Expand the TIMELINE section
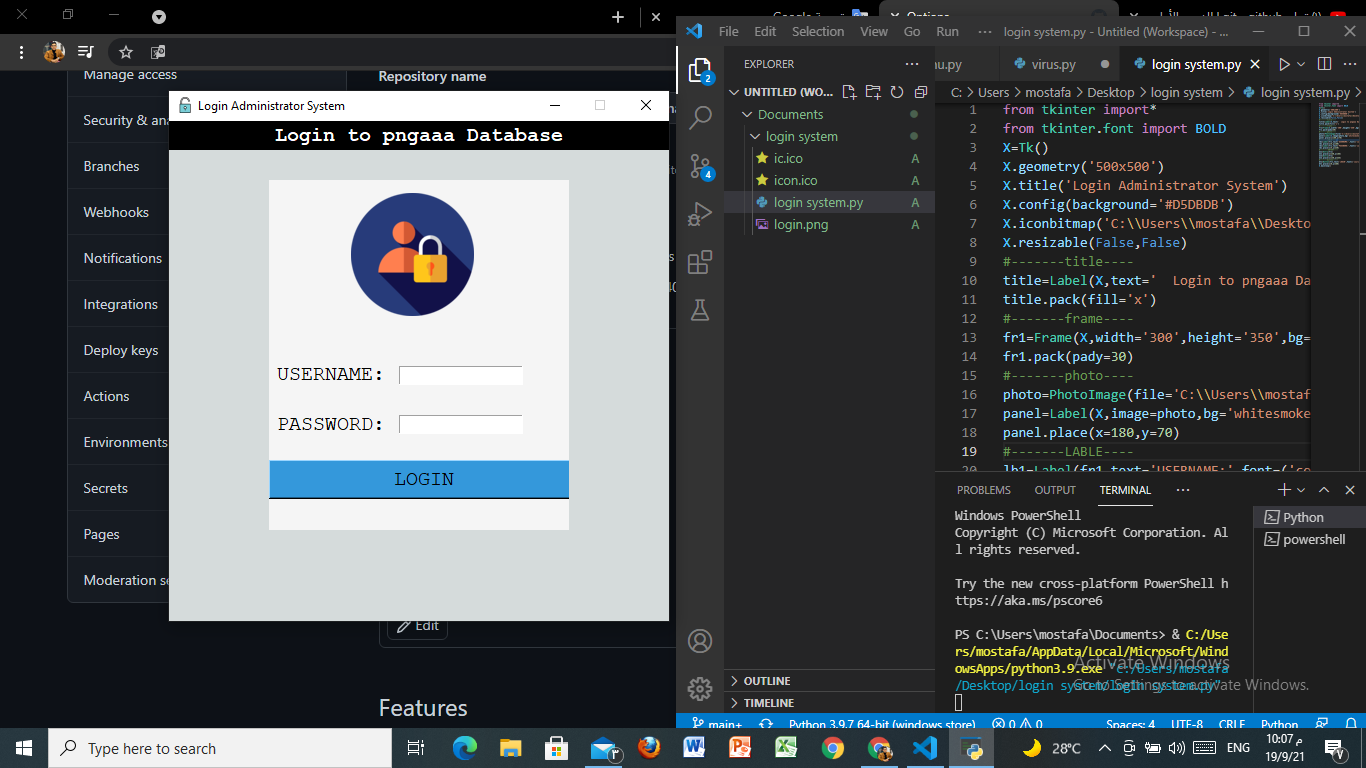The image size is (1366, 768). coord(768,703)
